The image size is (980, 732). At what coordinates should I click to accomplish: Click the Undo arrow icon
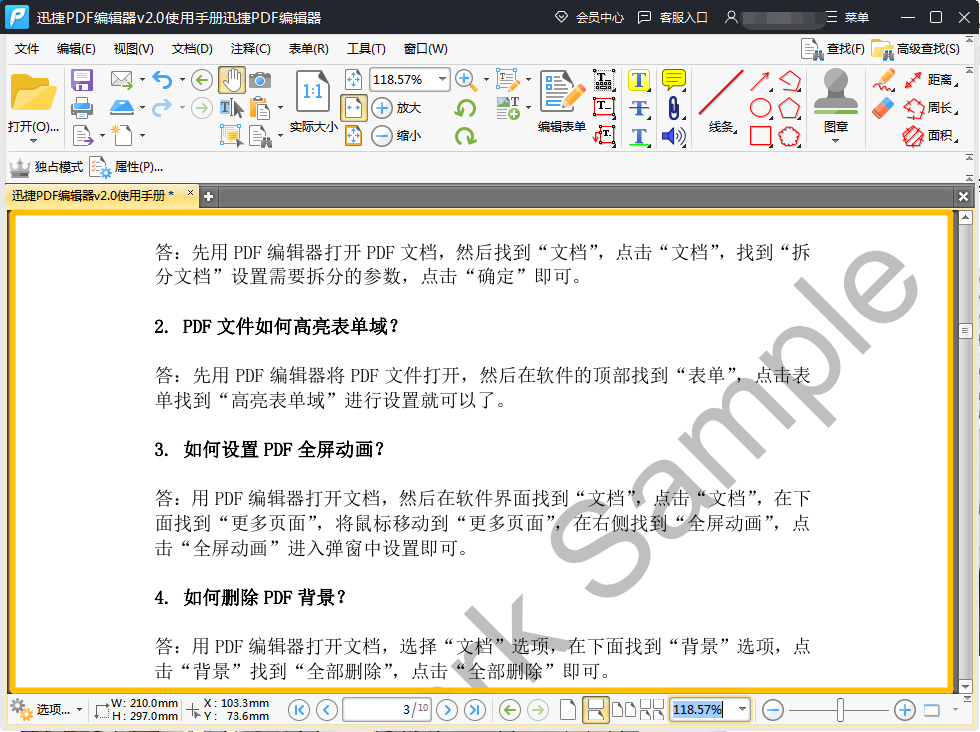point(162,80)
